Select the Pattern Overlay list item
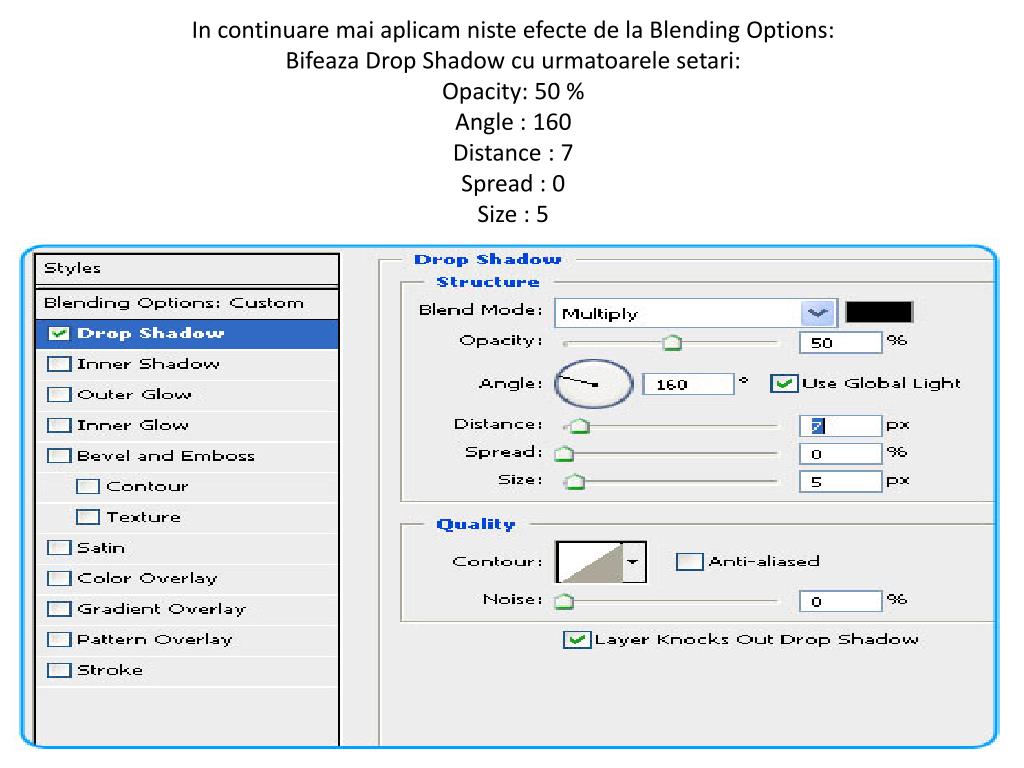Viewport: 1024px width, 768px height. tap(187, 640)
